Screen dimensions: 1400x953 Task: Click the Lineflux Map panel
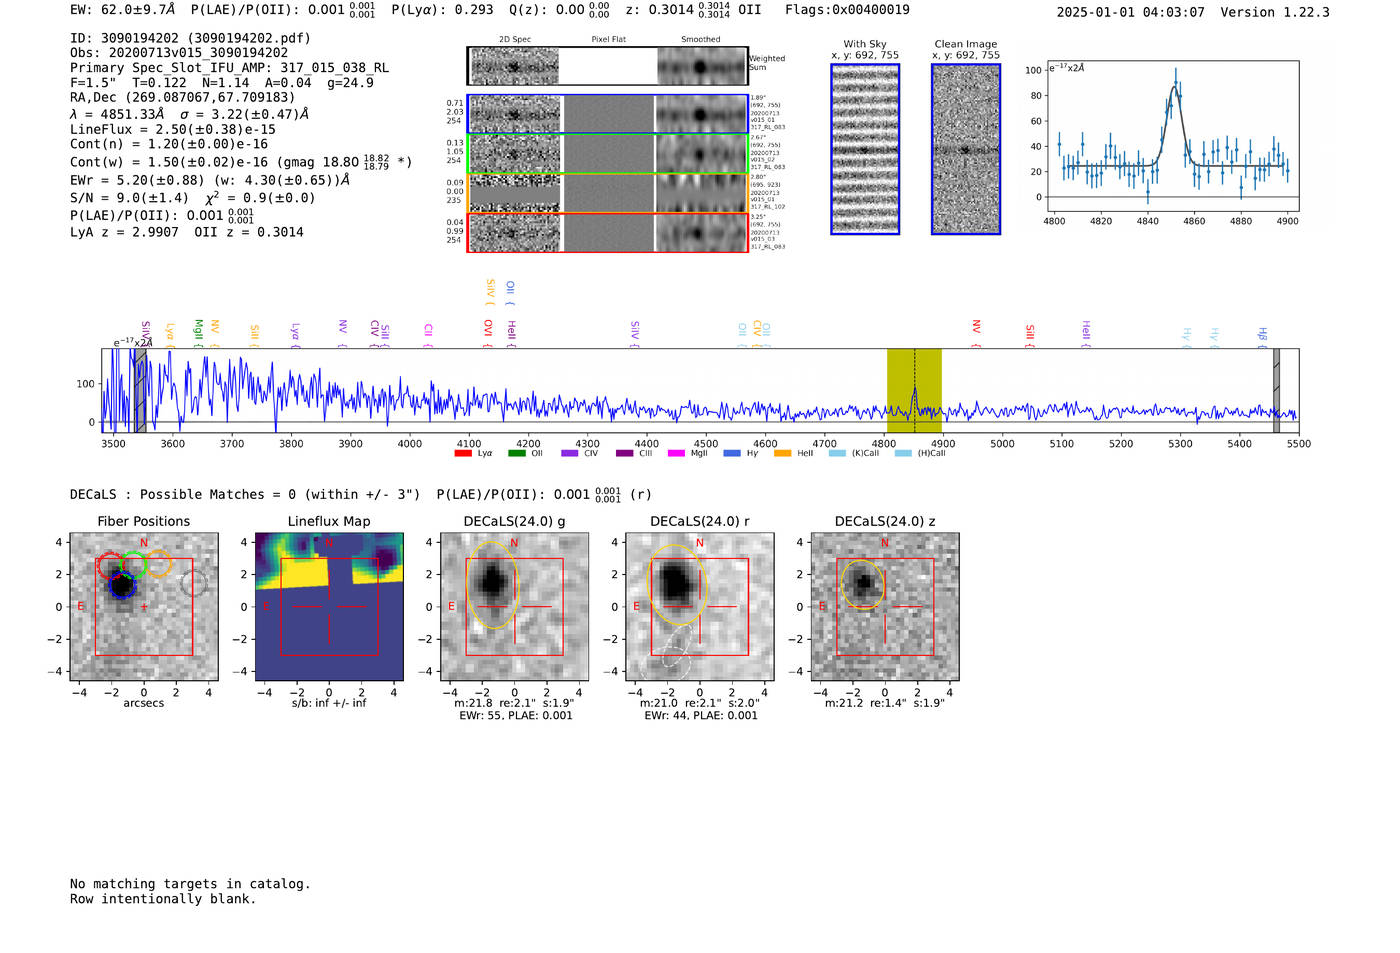point(329,607)
